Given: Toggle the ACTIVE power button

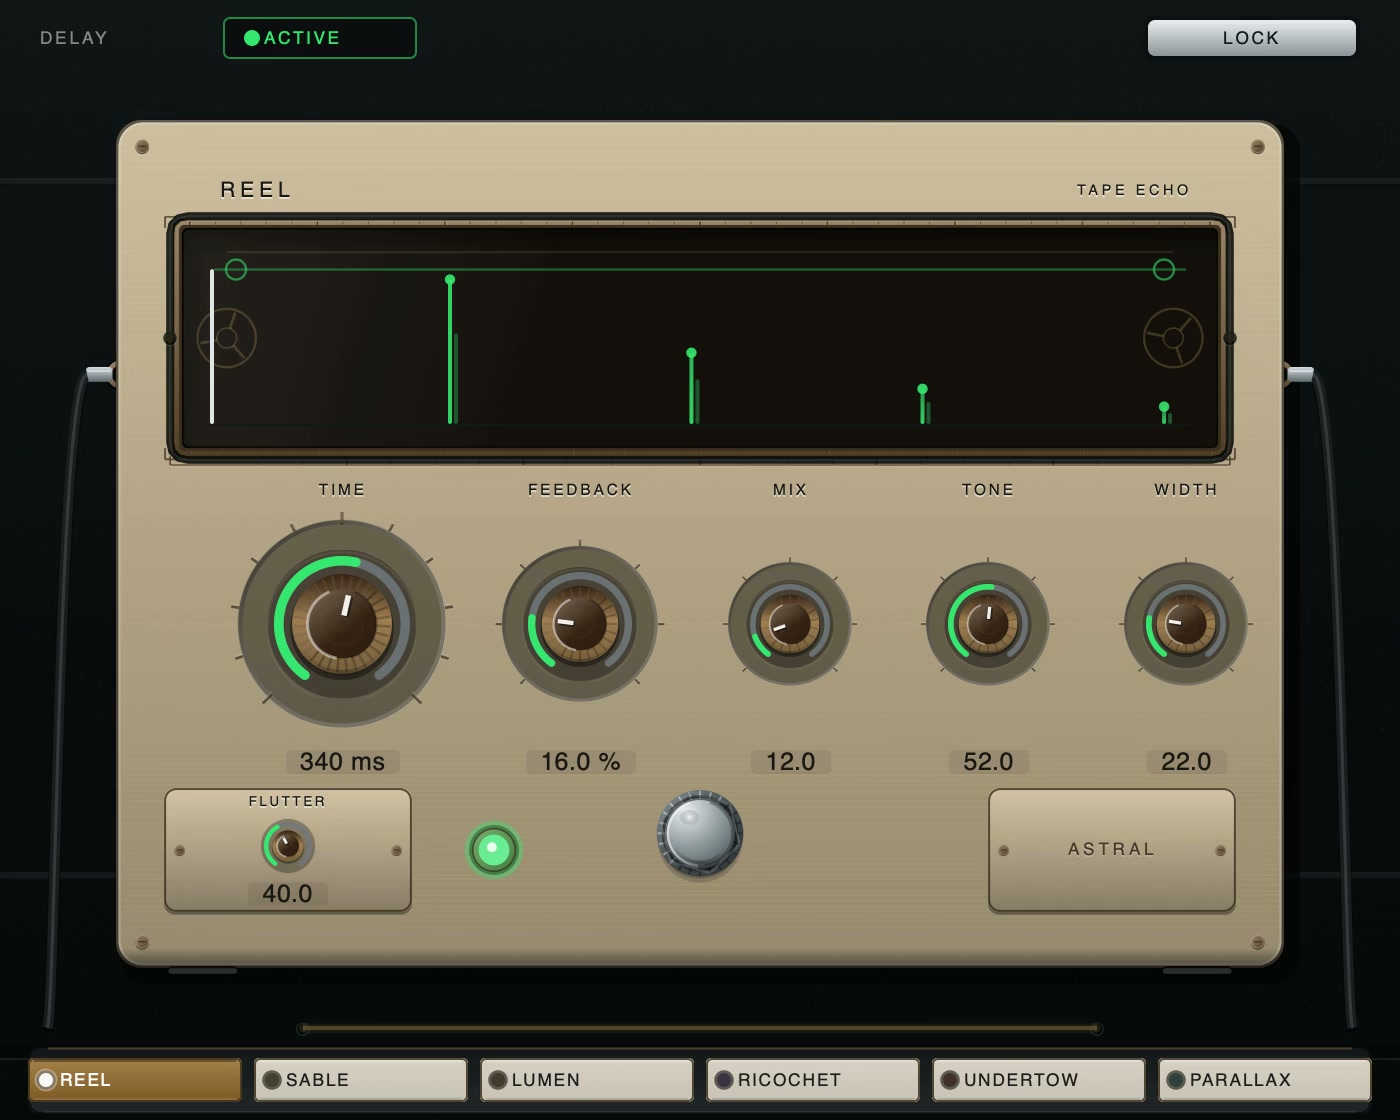Looking at the screenshot, I should pos(319,38).
